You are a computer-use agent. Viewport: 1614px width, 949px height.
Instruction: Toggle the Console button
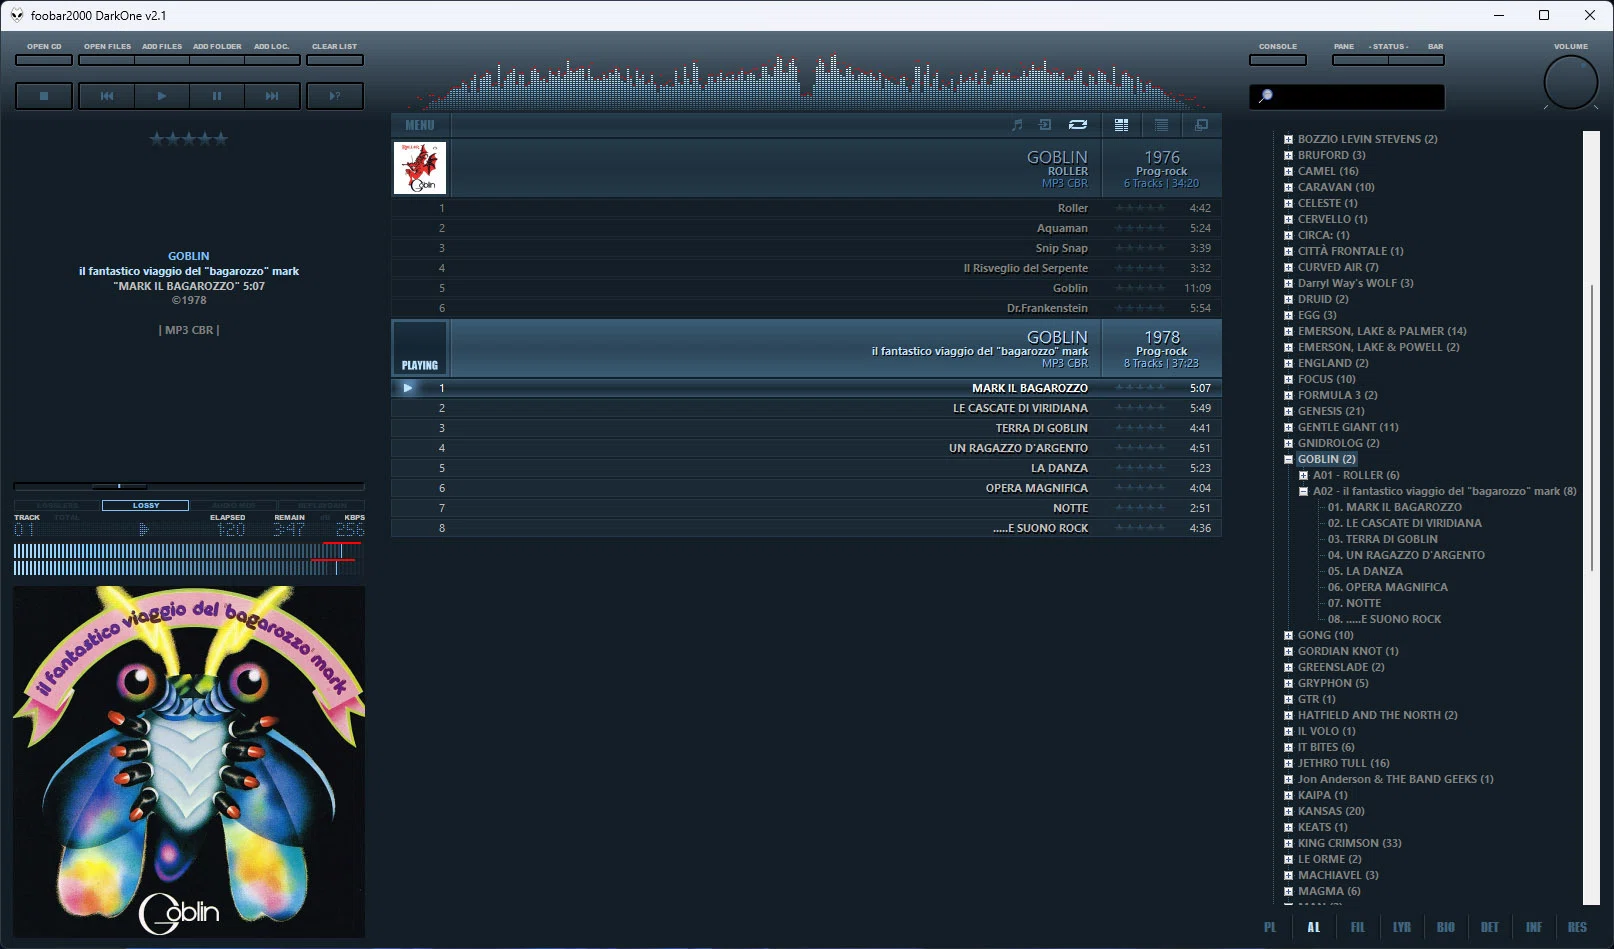[1278, 60]
